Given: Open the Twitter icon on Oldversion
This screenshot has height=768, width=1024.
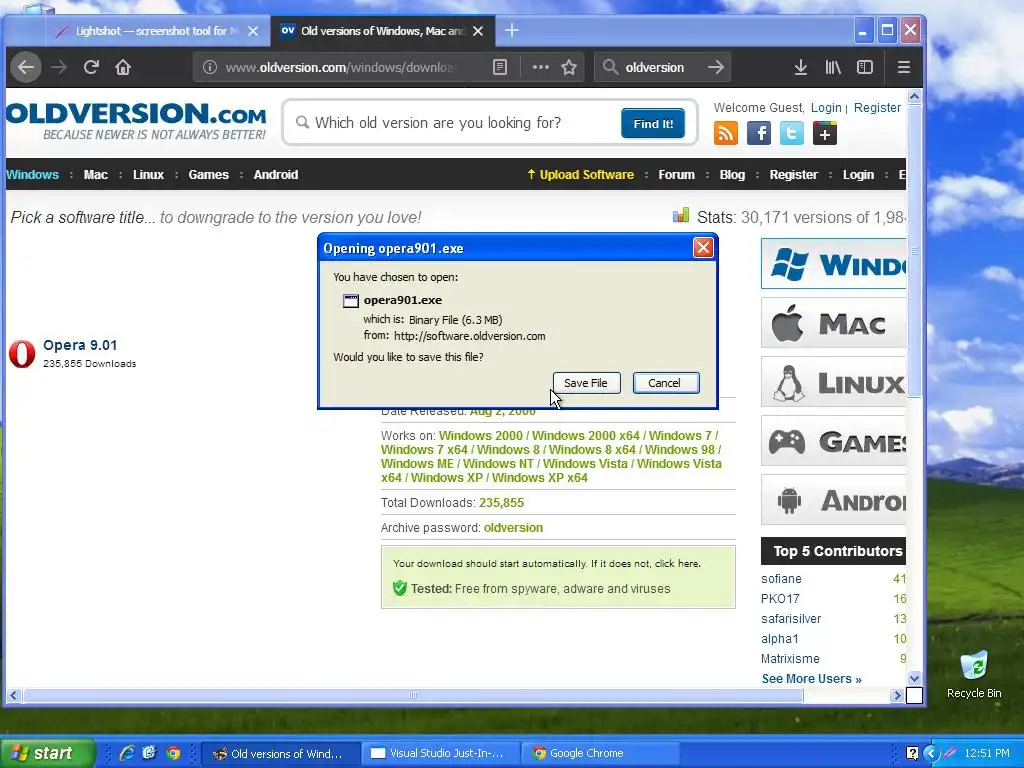Looking at the screenshot, I should (x=792, y=133).
